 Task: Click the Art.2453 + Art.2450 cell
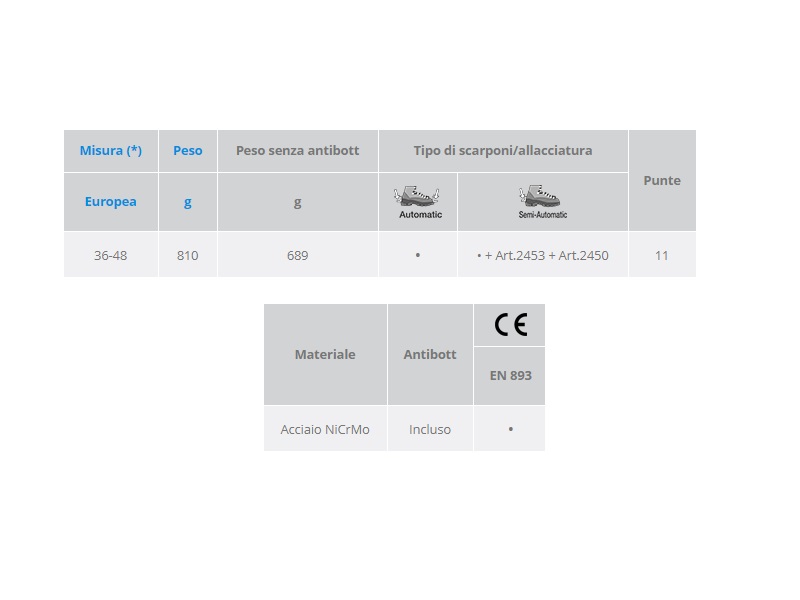(543, 255)
